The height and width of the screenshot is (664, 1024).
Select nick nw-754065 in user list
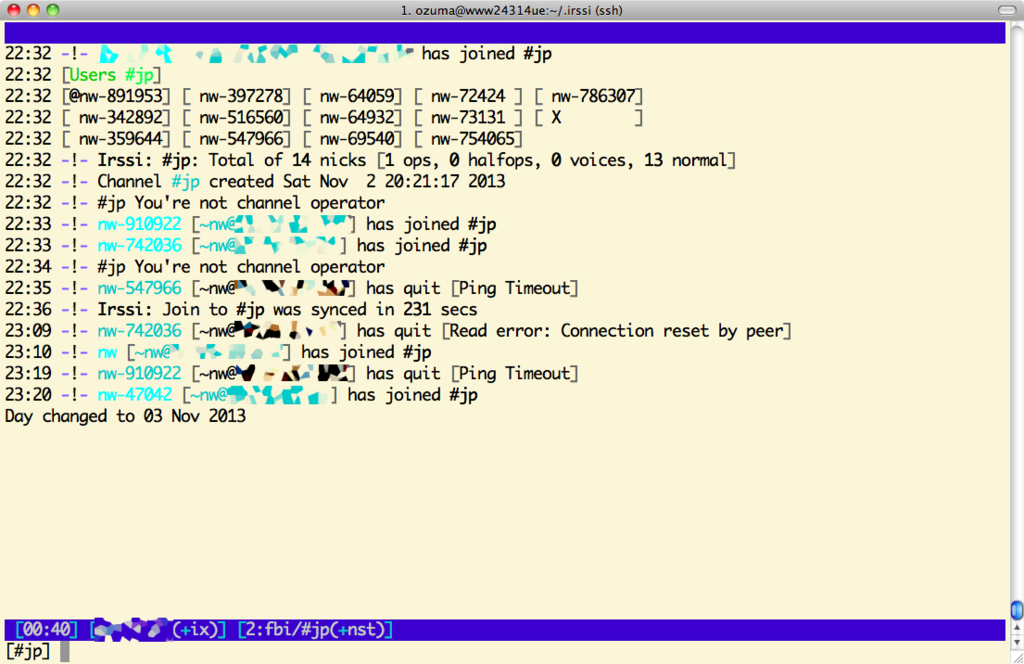[x=473, y=138]
